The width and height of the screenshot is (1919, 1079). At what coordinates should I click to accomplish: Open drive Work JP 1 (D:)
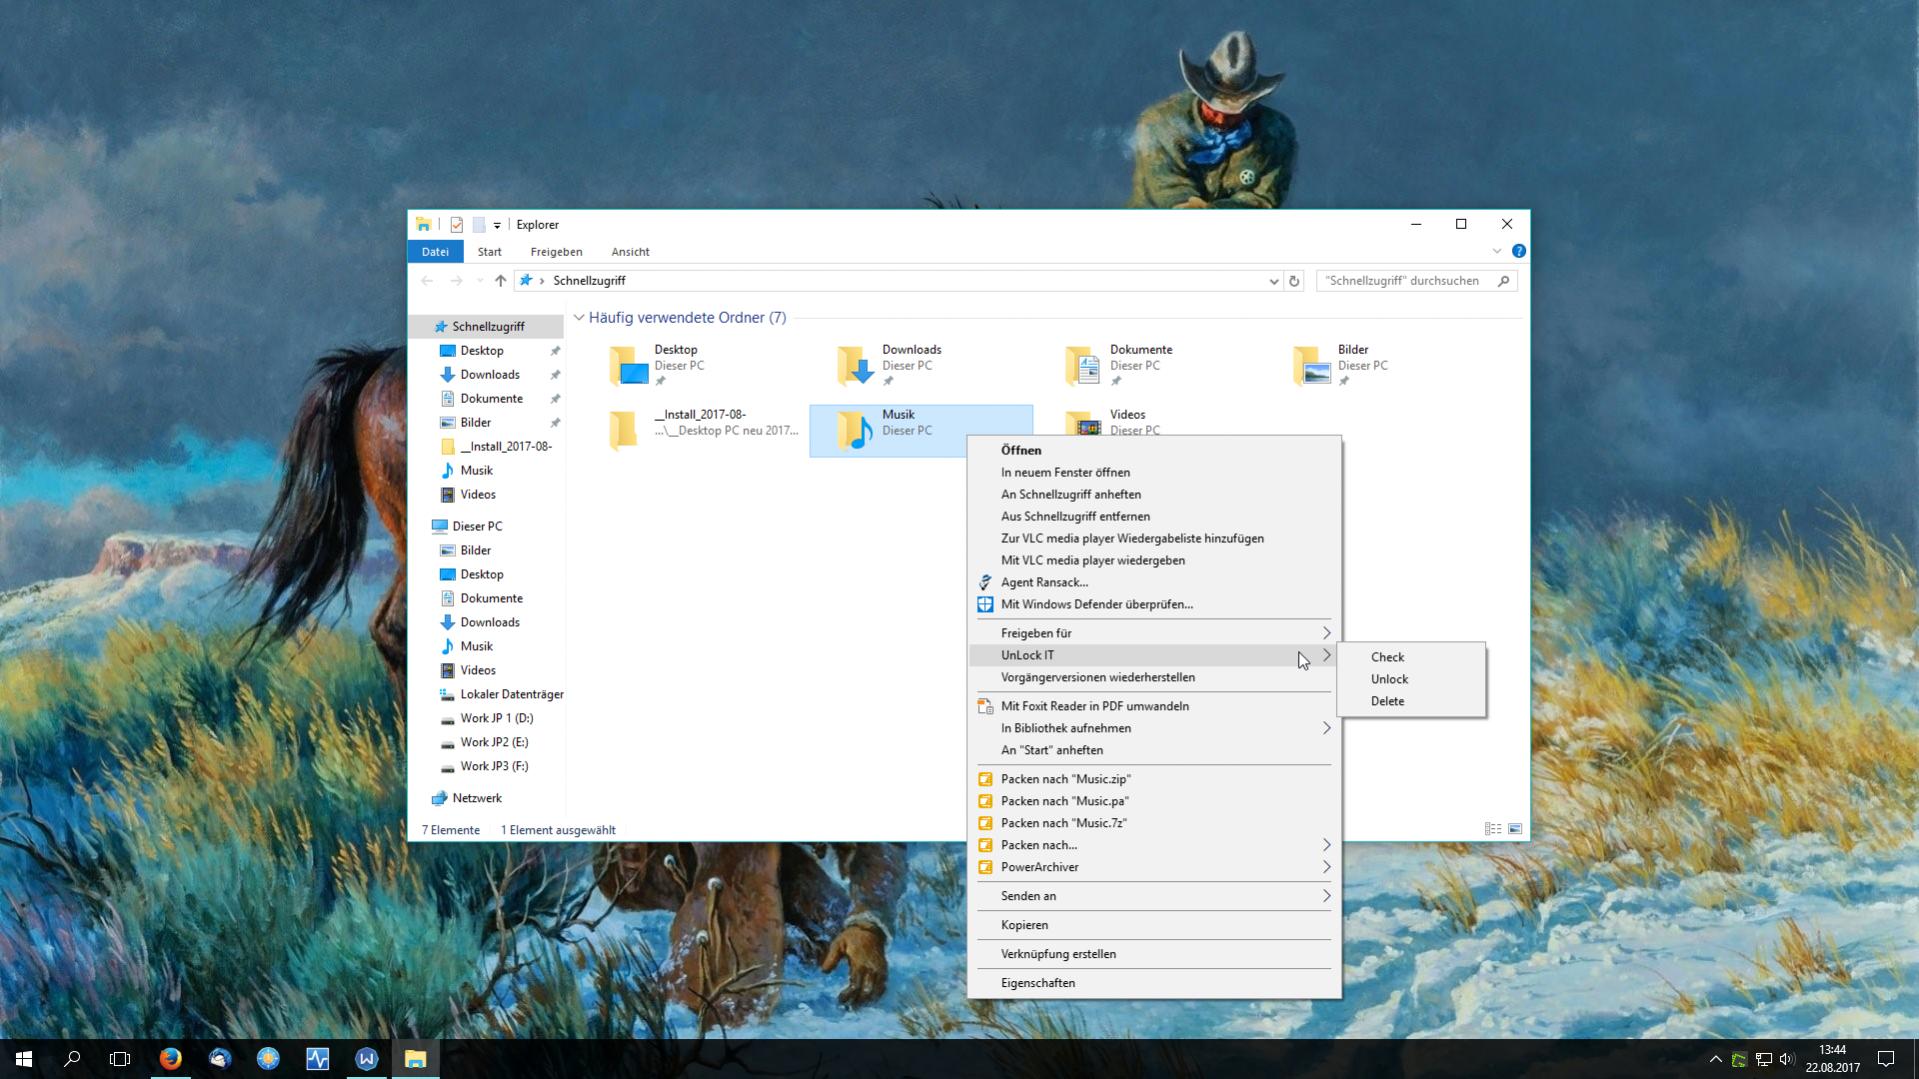coord(496,718)
